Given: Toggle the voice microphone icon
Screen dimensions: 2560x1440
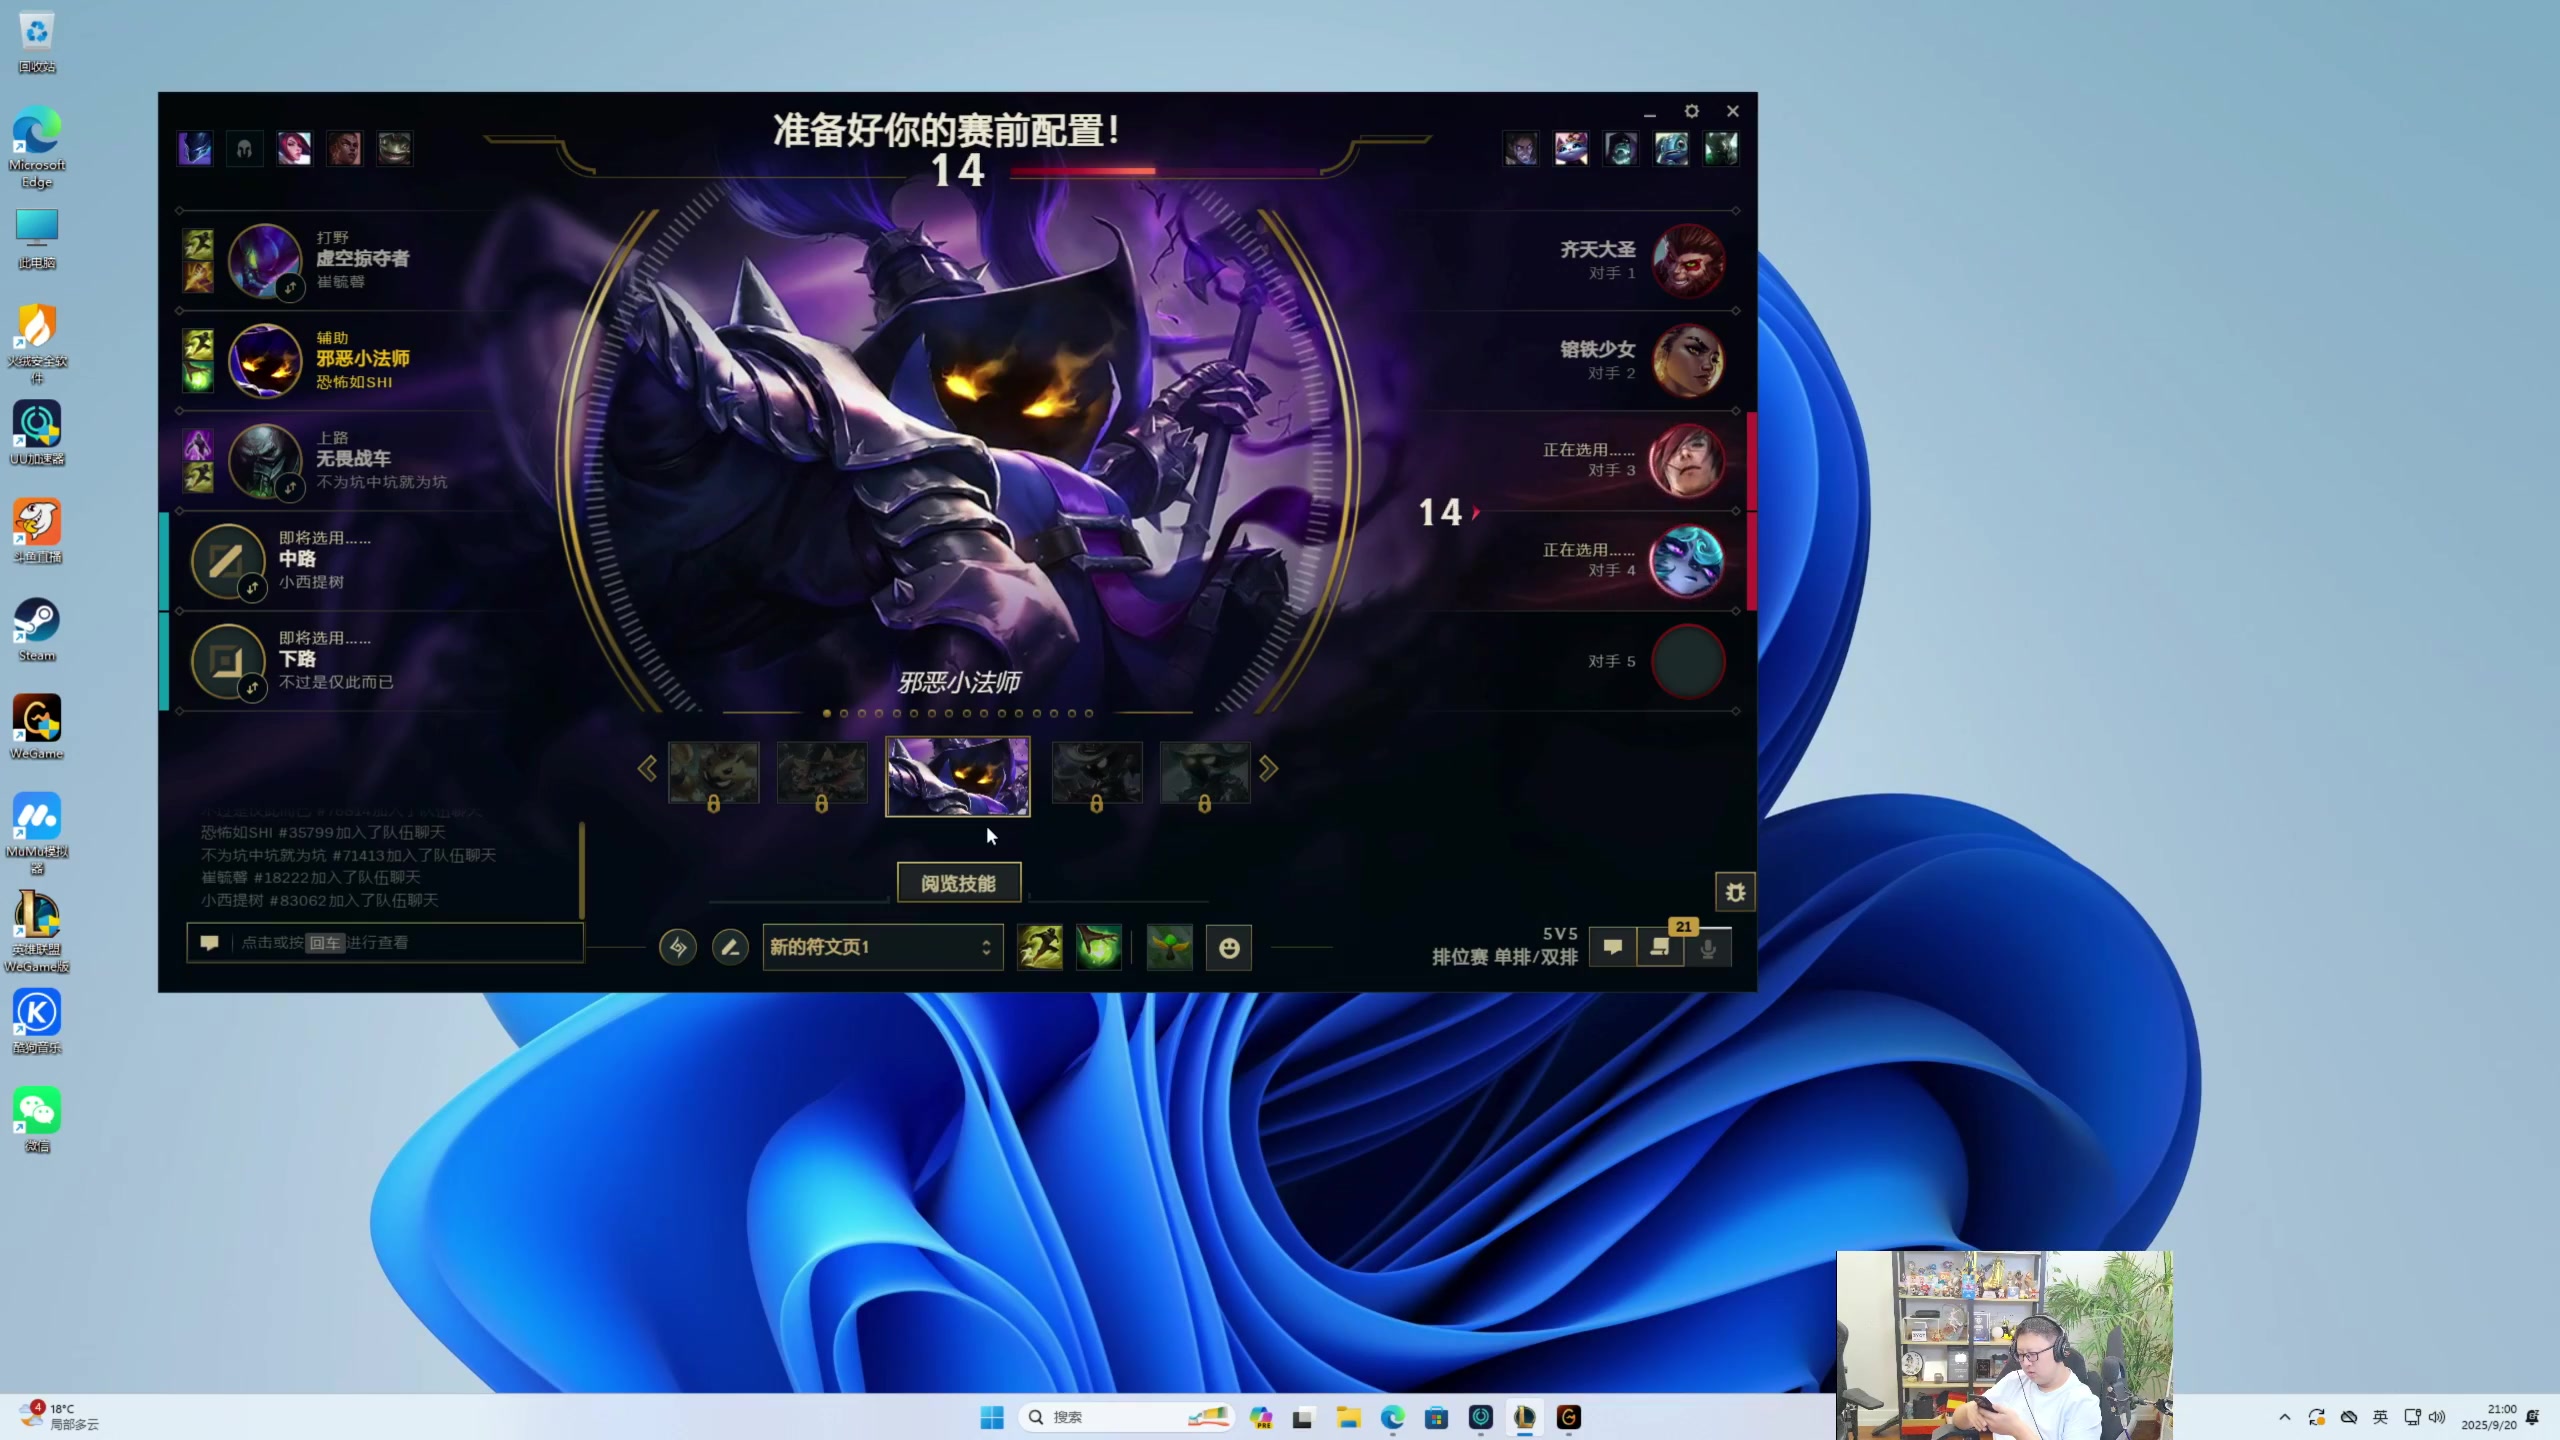Looking at the screenshot, I should coord(1708,946).
